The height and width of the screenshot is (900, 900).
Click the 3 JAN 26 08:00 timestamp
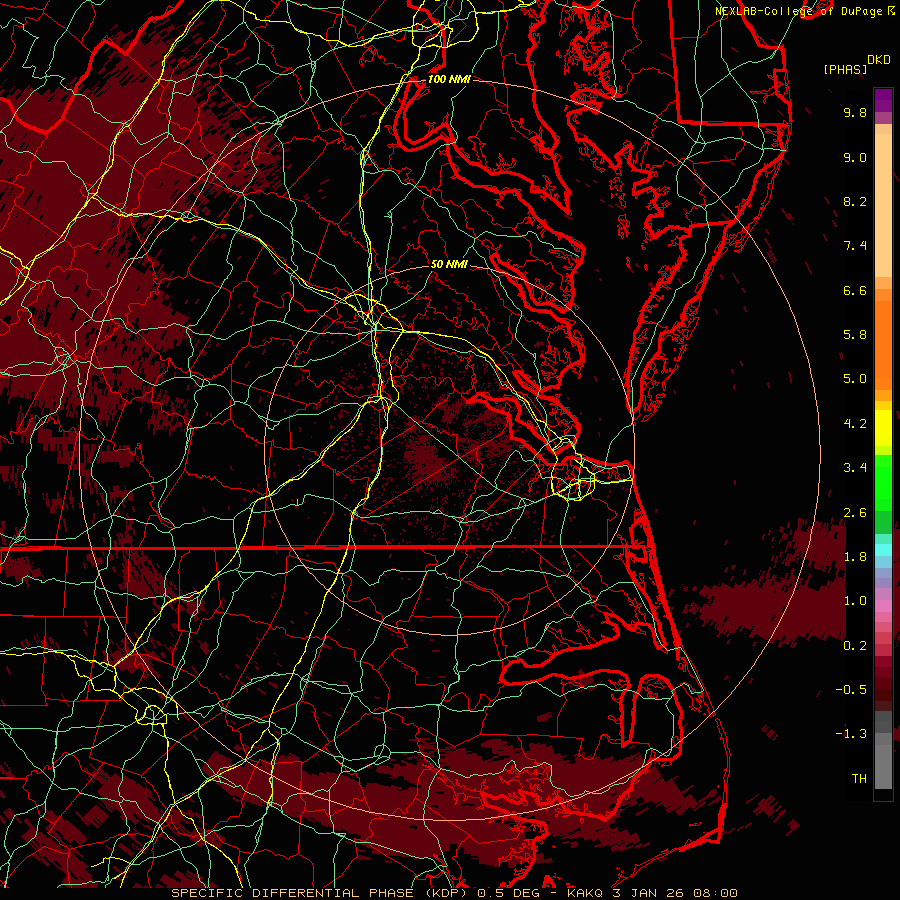click(x=675, y=893)
